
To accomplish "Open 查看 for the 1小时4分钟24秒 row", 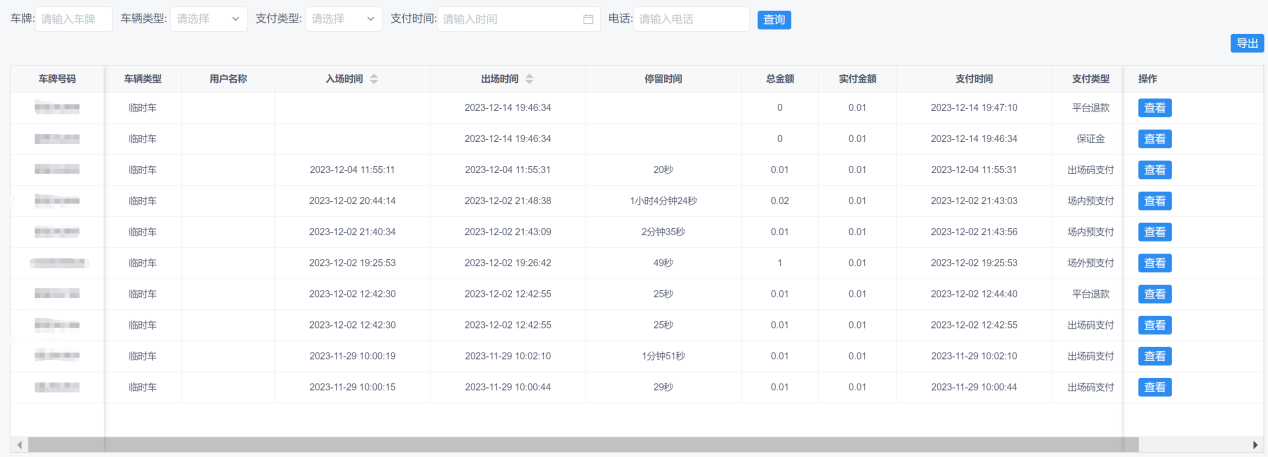I will (1155, 201).
